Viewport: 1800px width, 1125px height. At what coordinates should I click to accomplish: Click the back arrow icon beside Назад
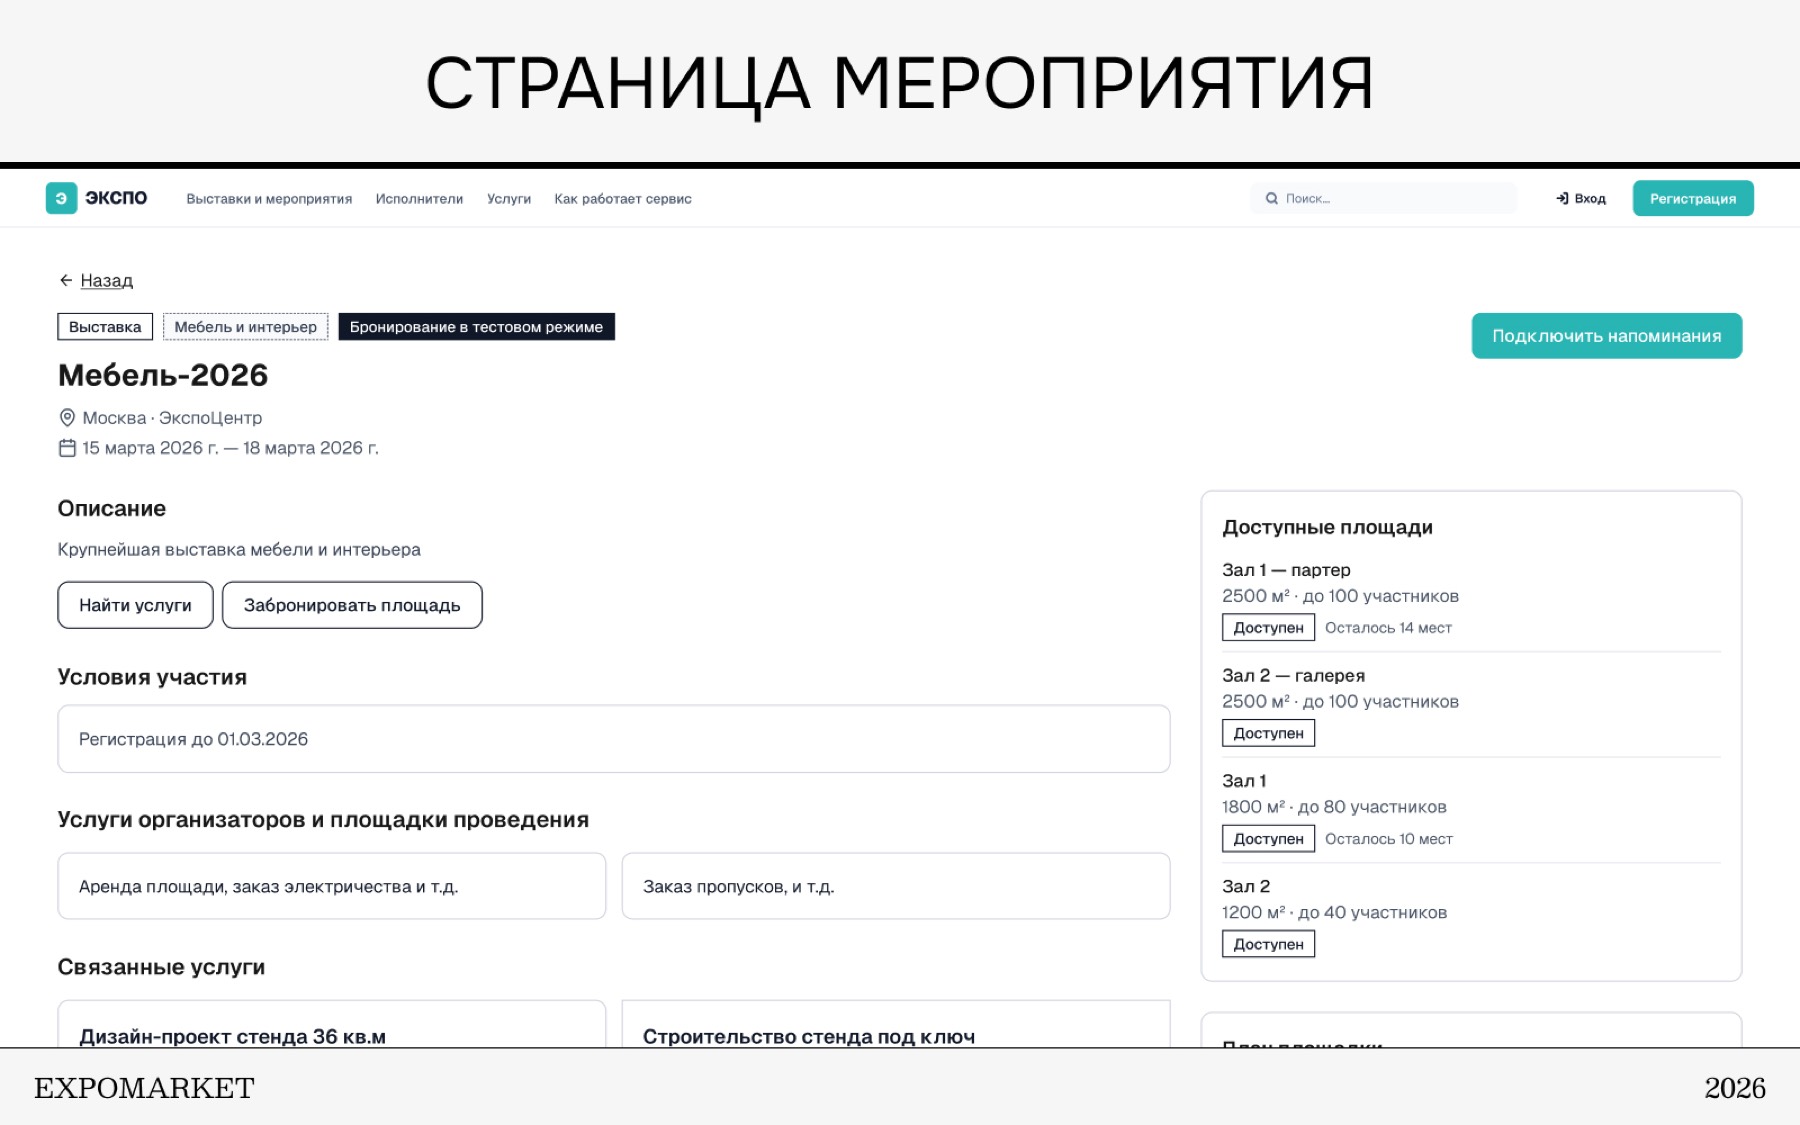66,281
